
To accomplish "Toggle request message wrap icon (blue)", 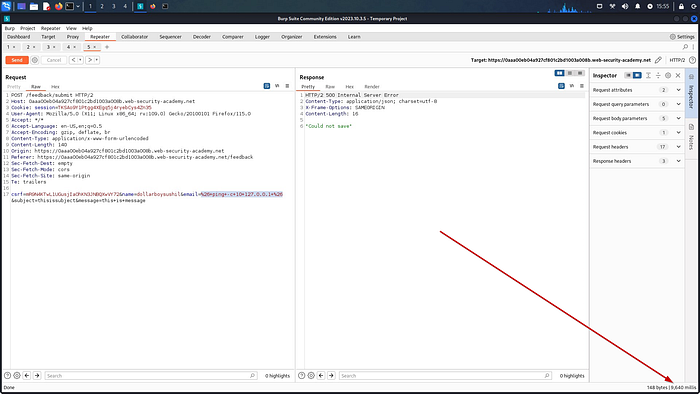I will [267, 86].
